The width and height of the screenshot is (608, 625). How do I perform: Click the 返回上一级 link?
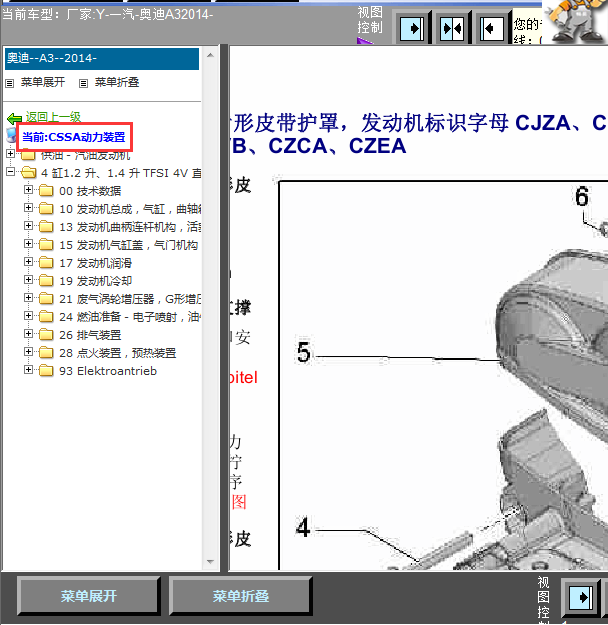53,117
